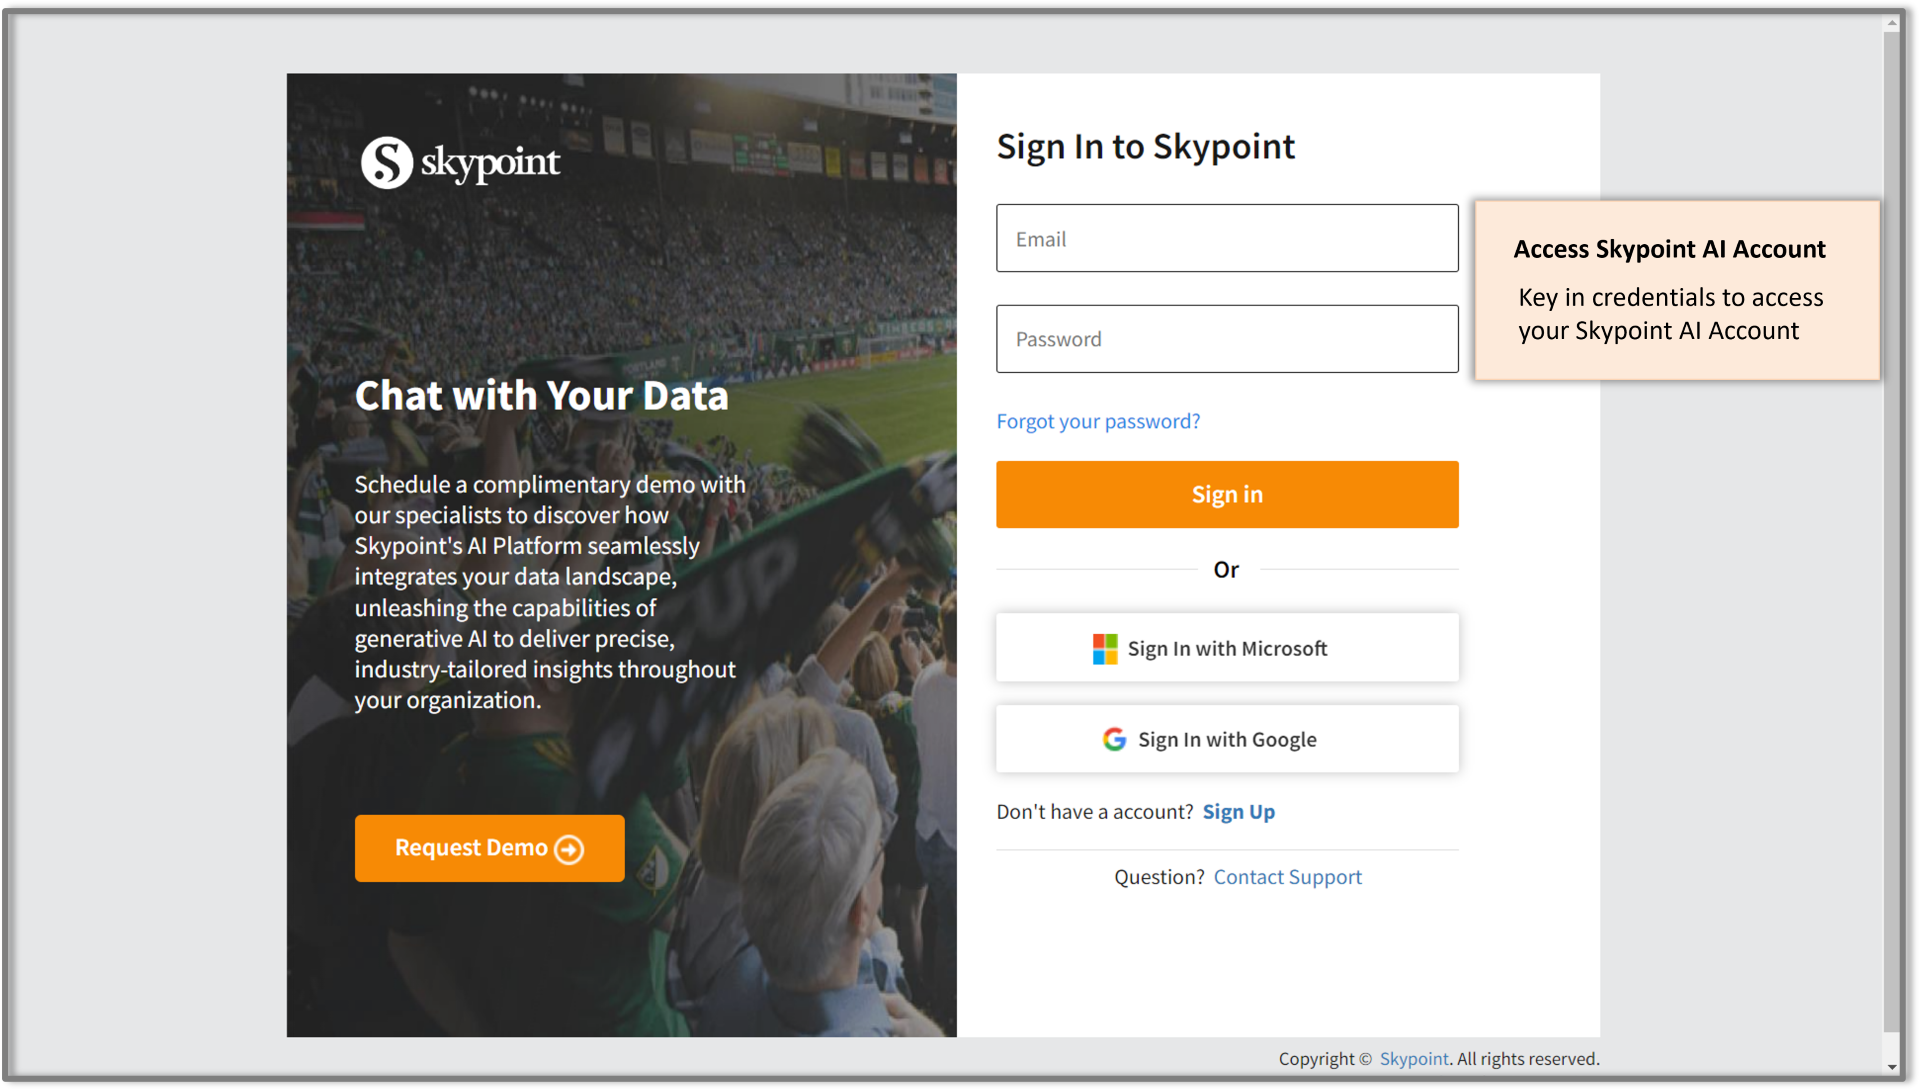Image resolution: width=1920 pixels, height=1090 pixels.
Task: Click the scrollbar up arrow
Action: click(1891, 22)
